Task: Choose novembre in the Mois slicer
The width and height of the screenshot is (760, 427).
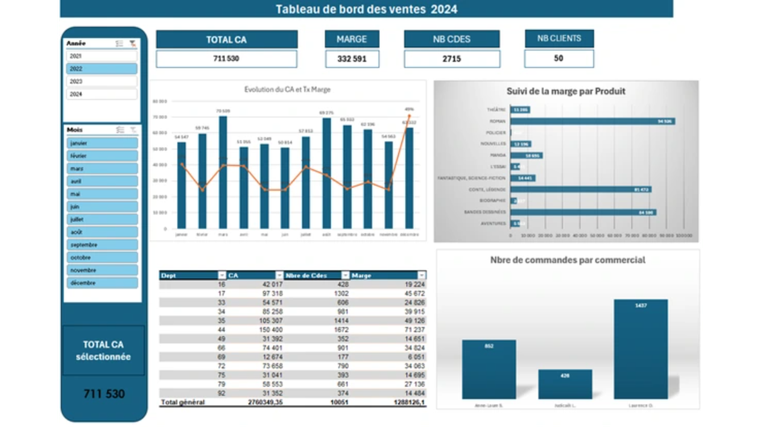Action: (102, 270)
